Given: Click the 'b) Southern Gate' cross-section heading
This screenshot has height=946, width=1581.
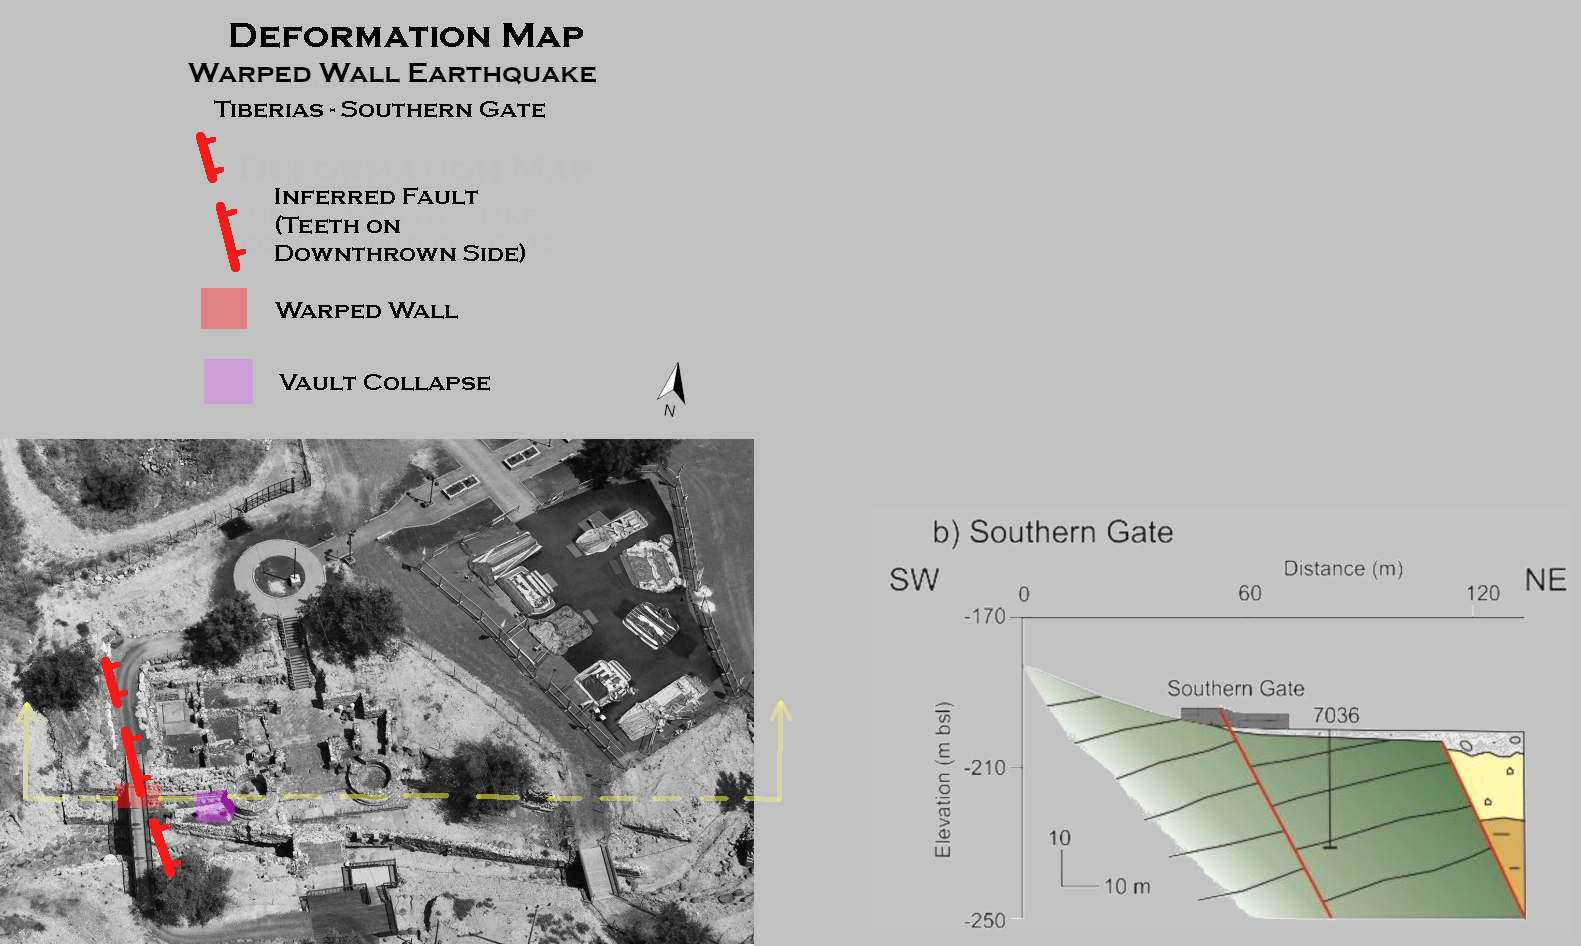Looking at the screenshot, I should [1052, 532].
